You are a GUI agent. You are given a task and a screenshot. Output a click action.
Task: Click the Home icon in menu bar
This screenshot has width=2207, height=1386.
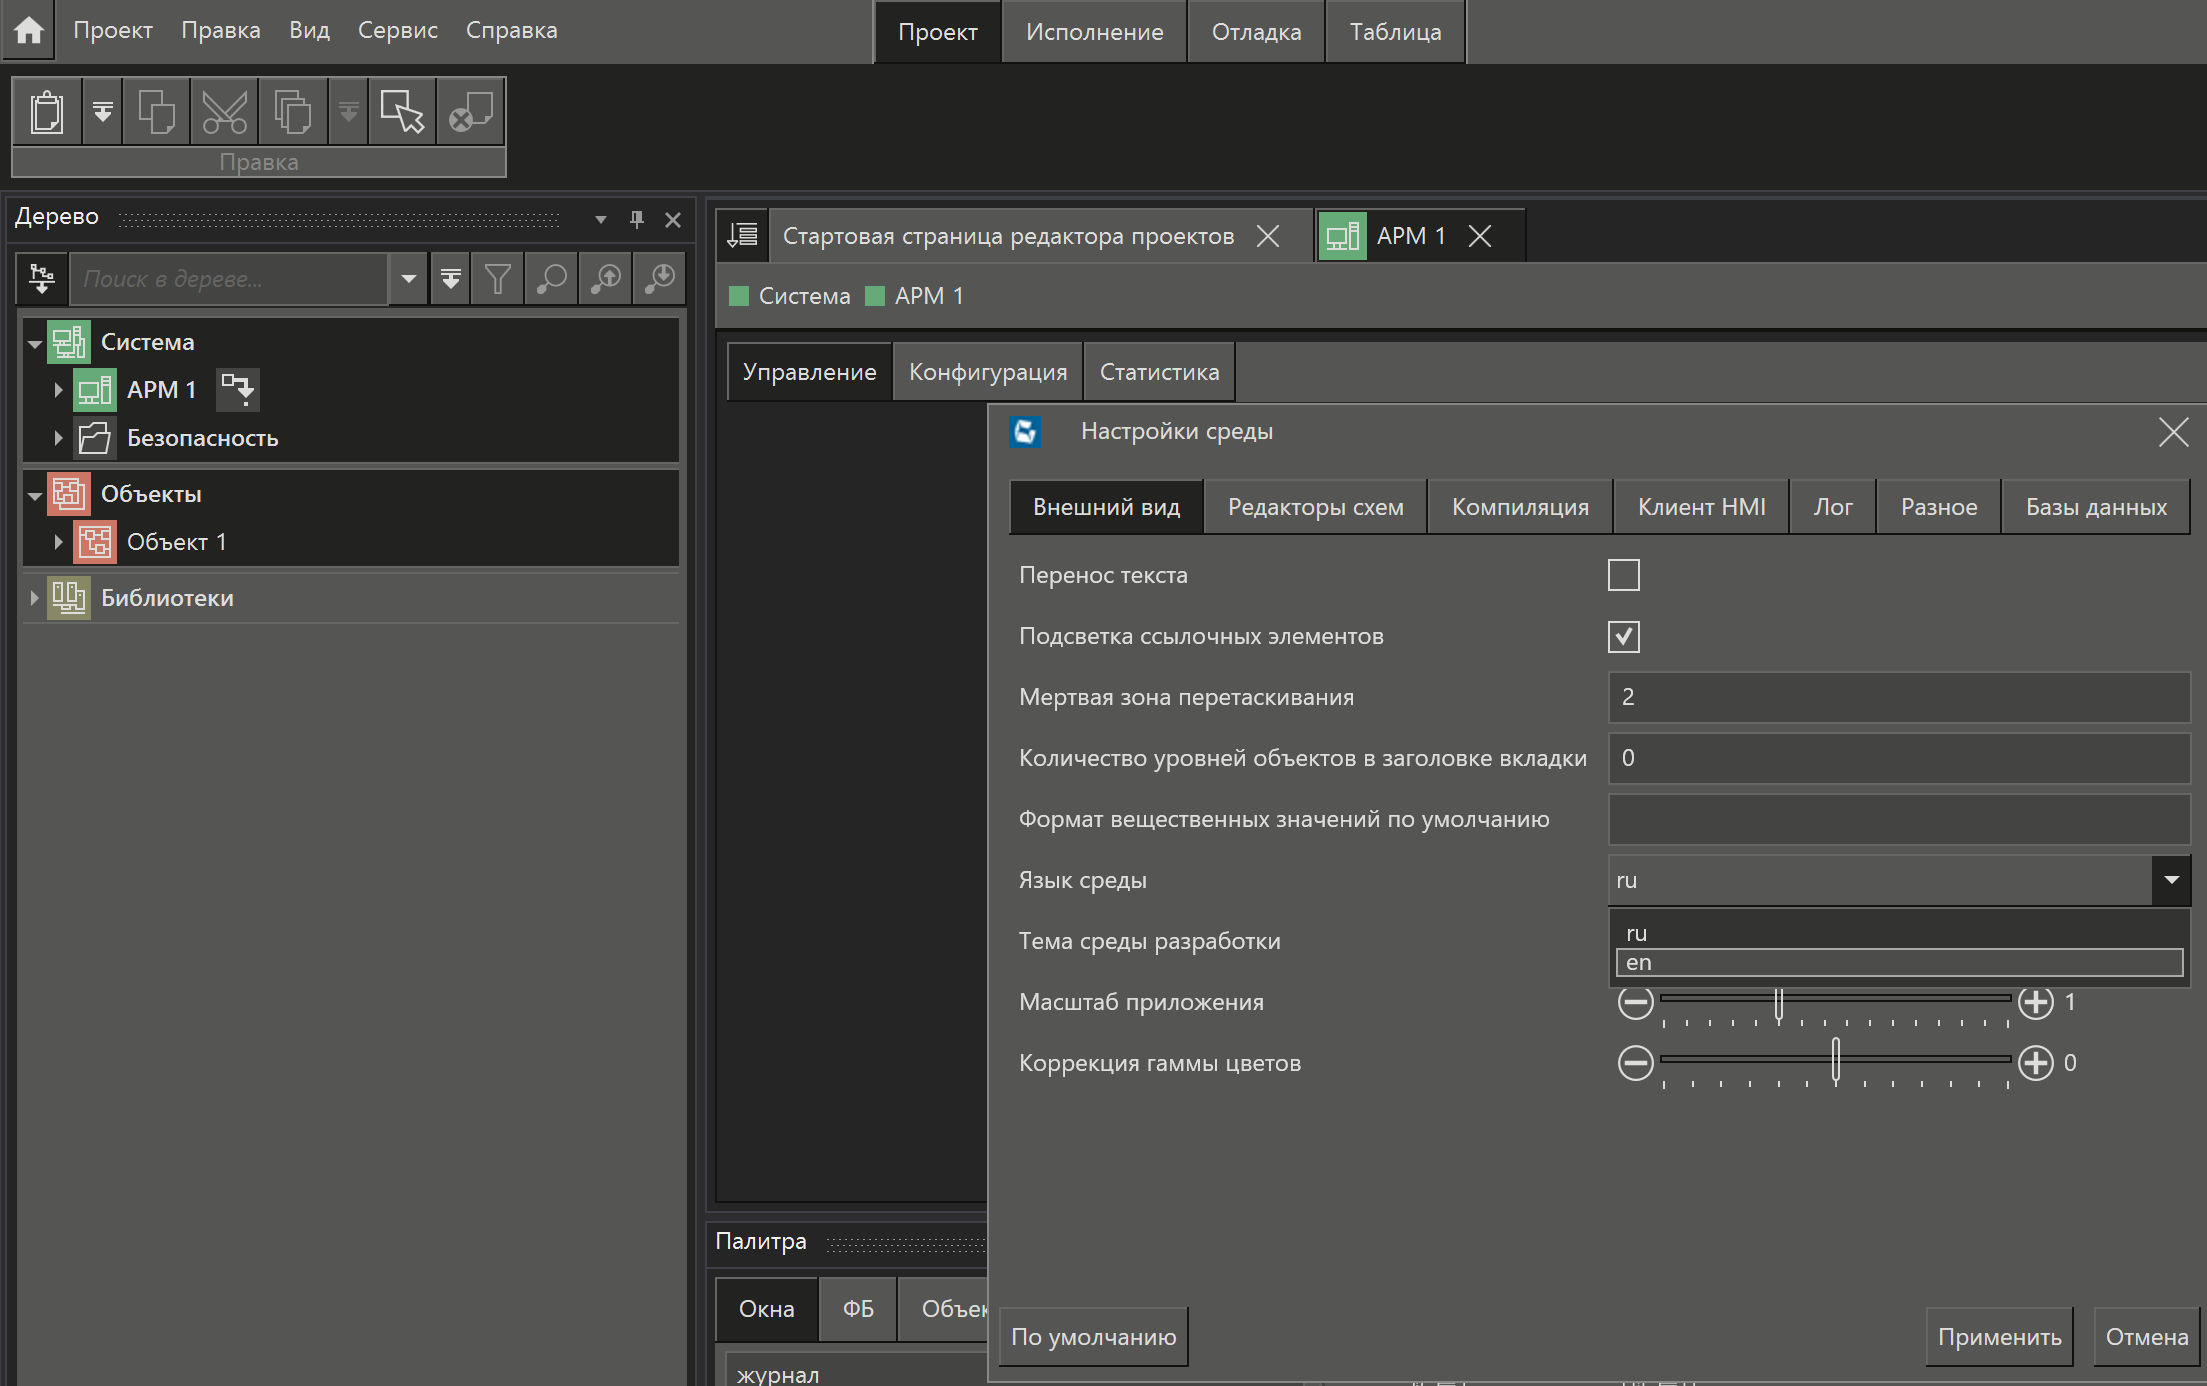coord(29,30)
